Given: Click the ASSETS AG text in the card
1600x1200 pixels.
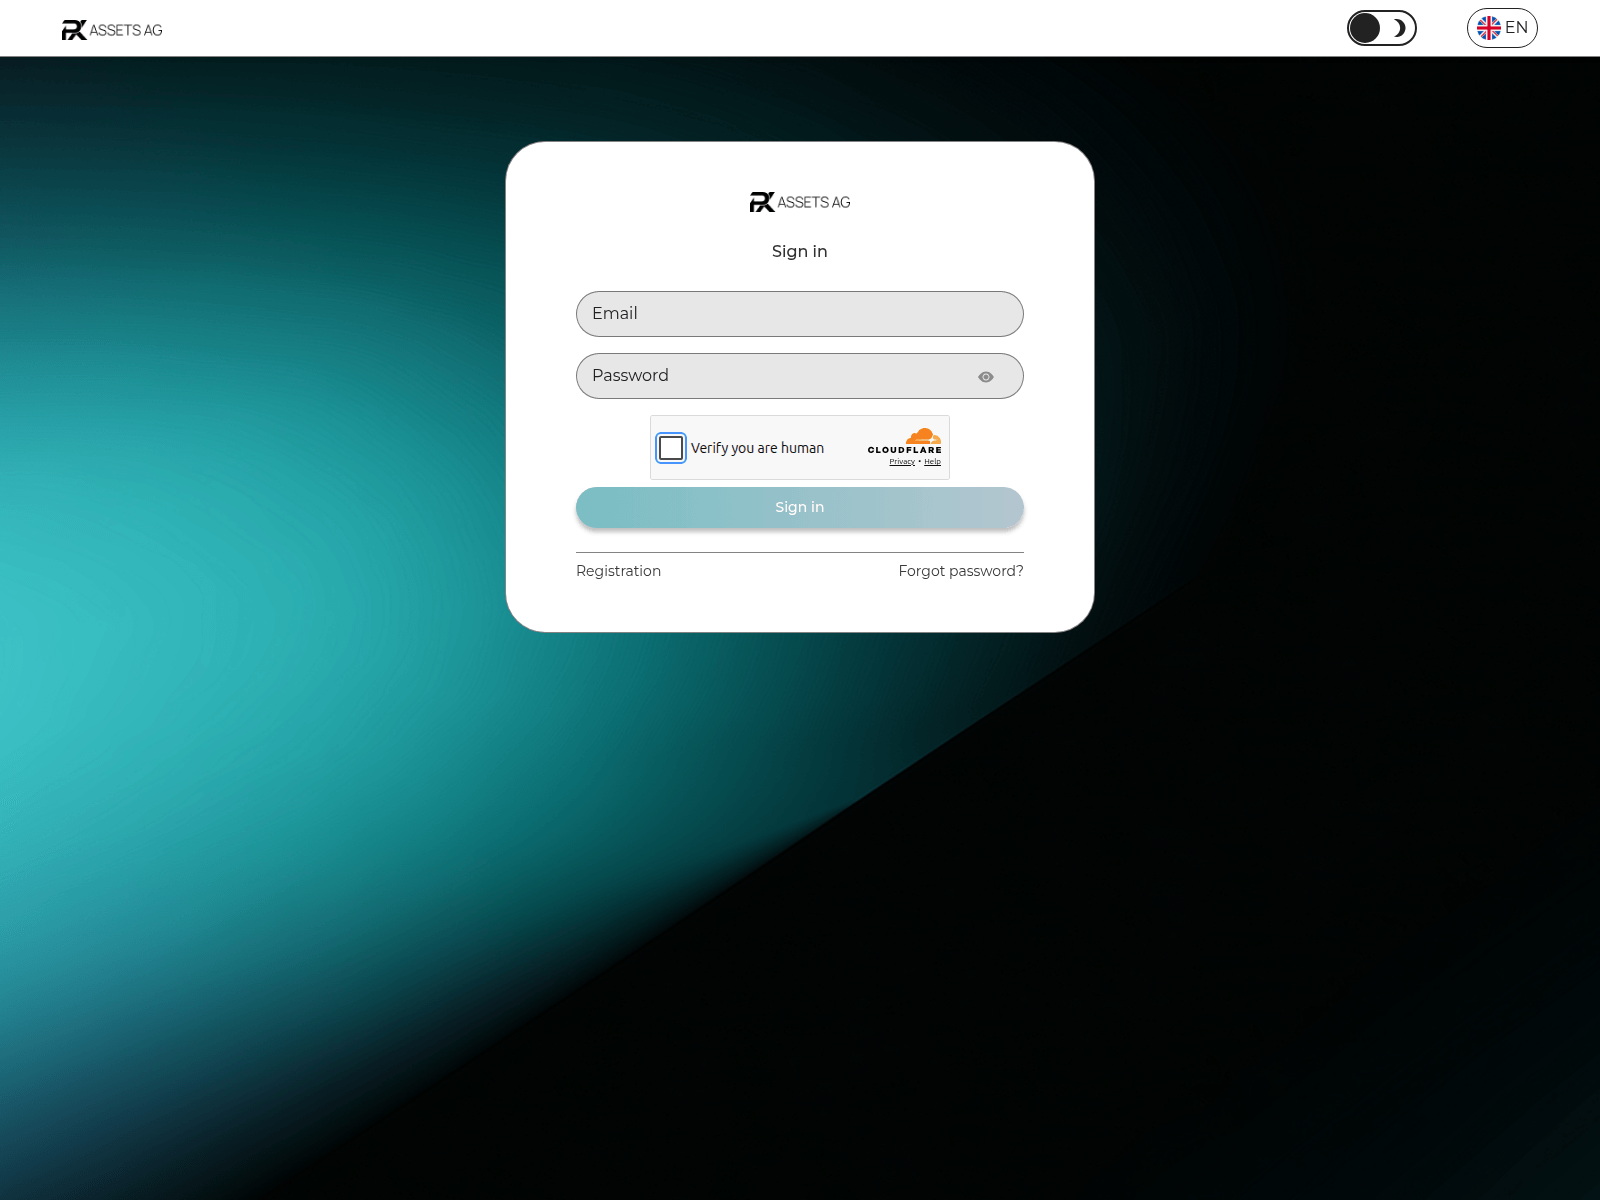Looking at the screenshot, I should click(x=814, y=202).
